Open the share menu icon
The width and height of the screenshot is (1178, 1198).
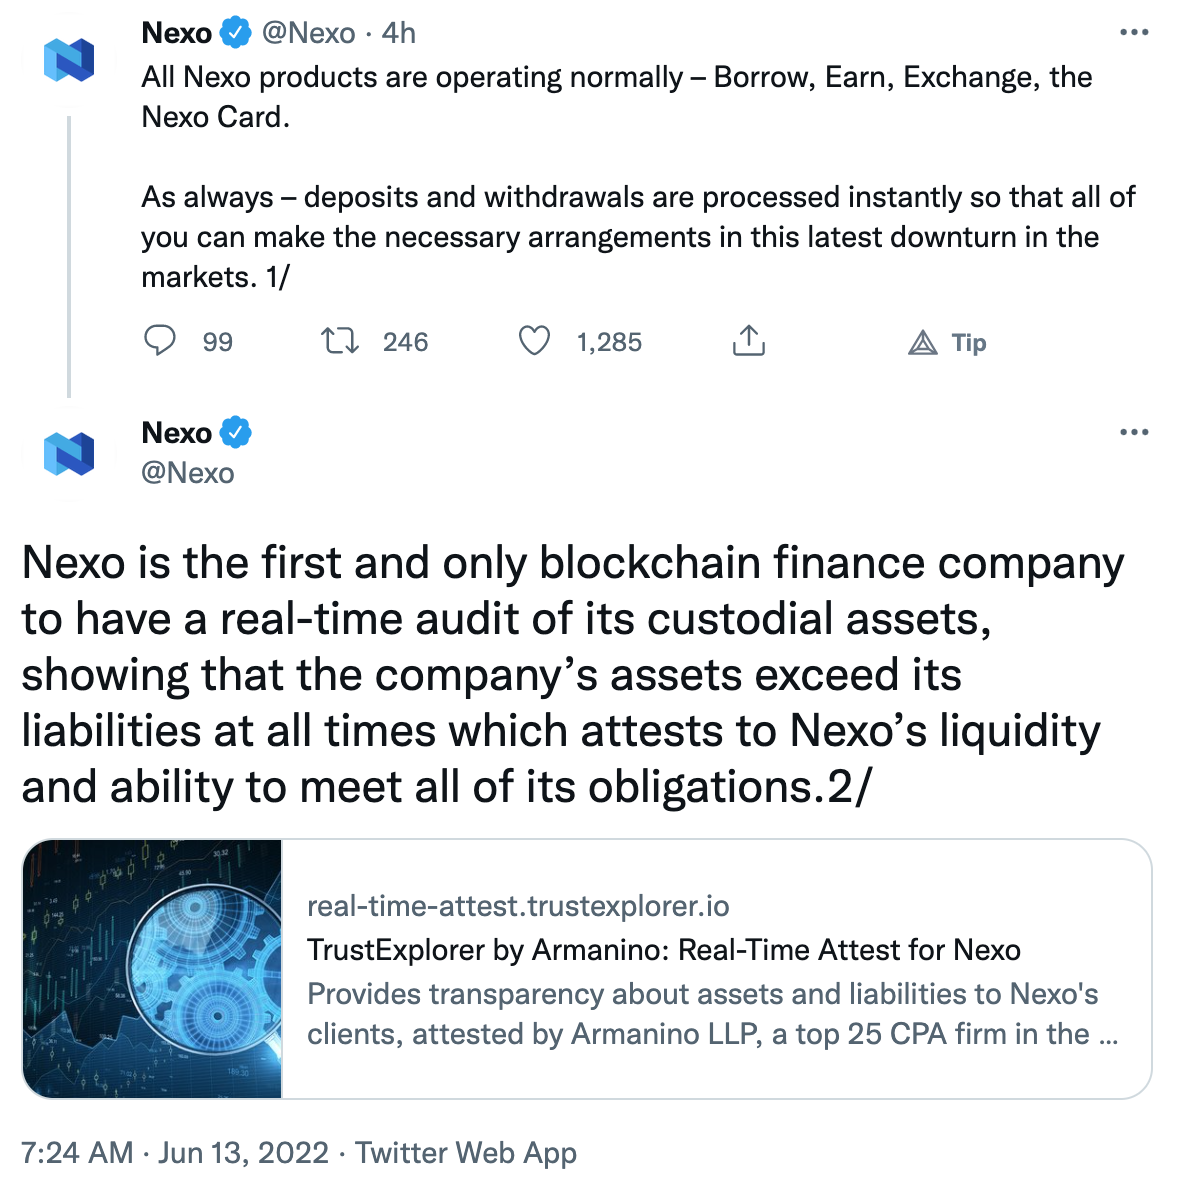(x=748, y=342)
